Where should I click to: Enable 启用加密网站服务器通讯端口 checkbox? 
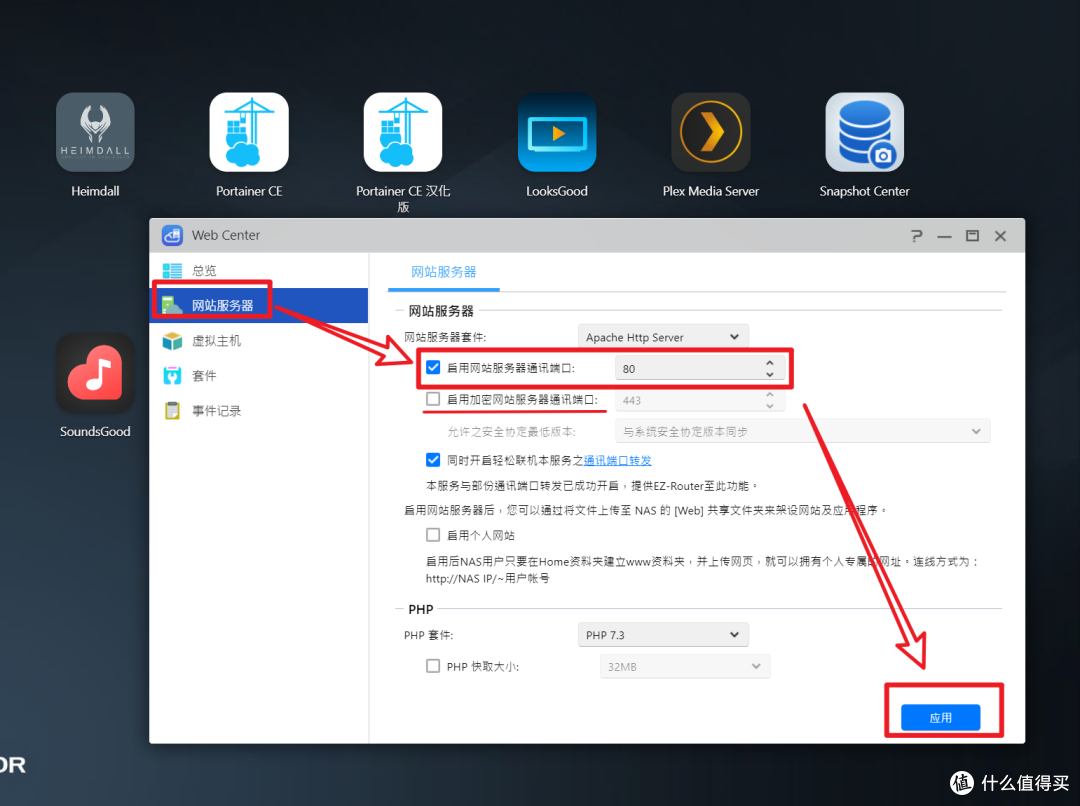click(x=433, y=399)
